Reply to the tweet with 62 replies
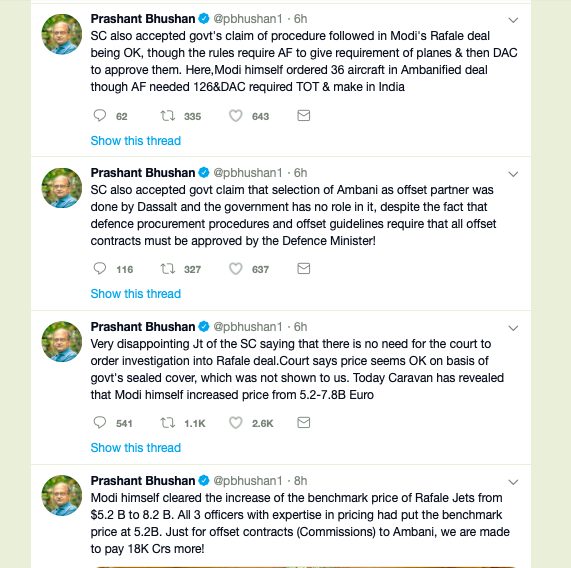This screenshot has width=571, height=568. pyautogui.click(x=99, y=115)
